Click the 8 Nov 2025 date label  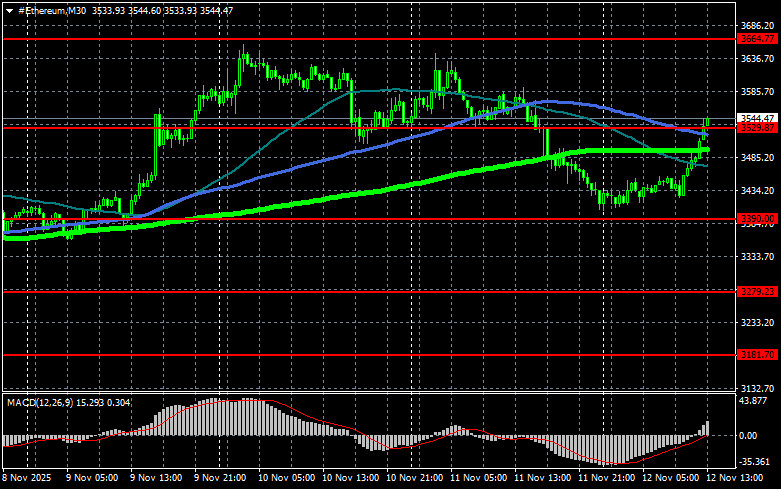(27, 478)
